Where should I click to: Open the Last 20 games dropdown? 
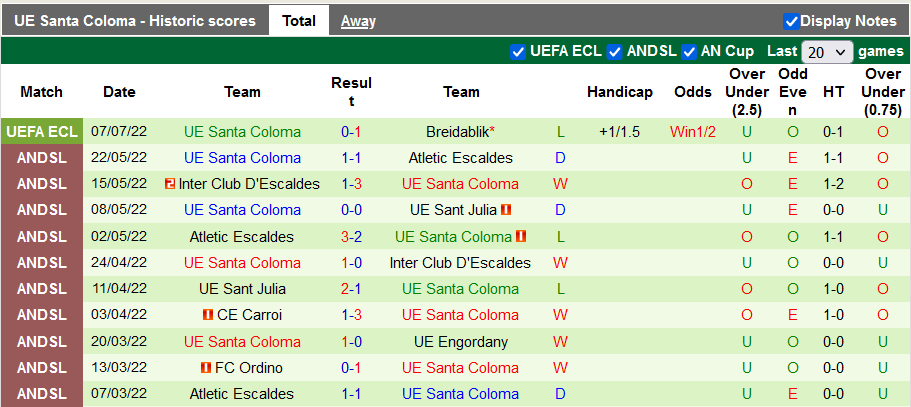(x=827, y=52)
